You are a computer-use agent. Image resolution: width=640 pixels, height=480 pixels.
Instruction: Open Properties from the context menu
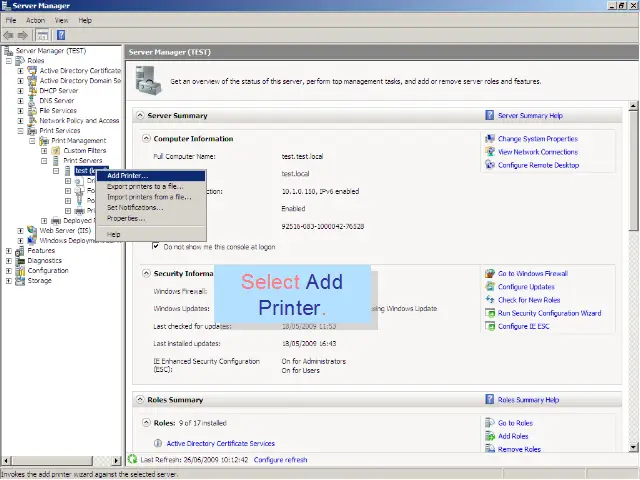pos(151,218)
